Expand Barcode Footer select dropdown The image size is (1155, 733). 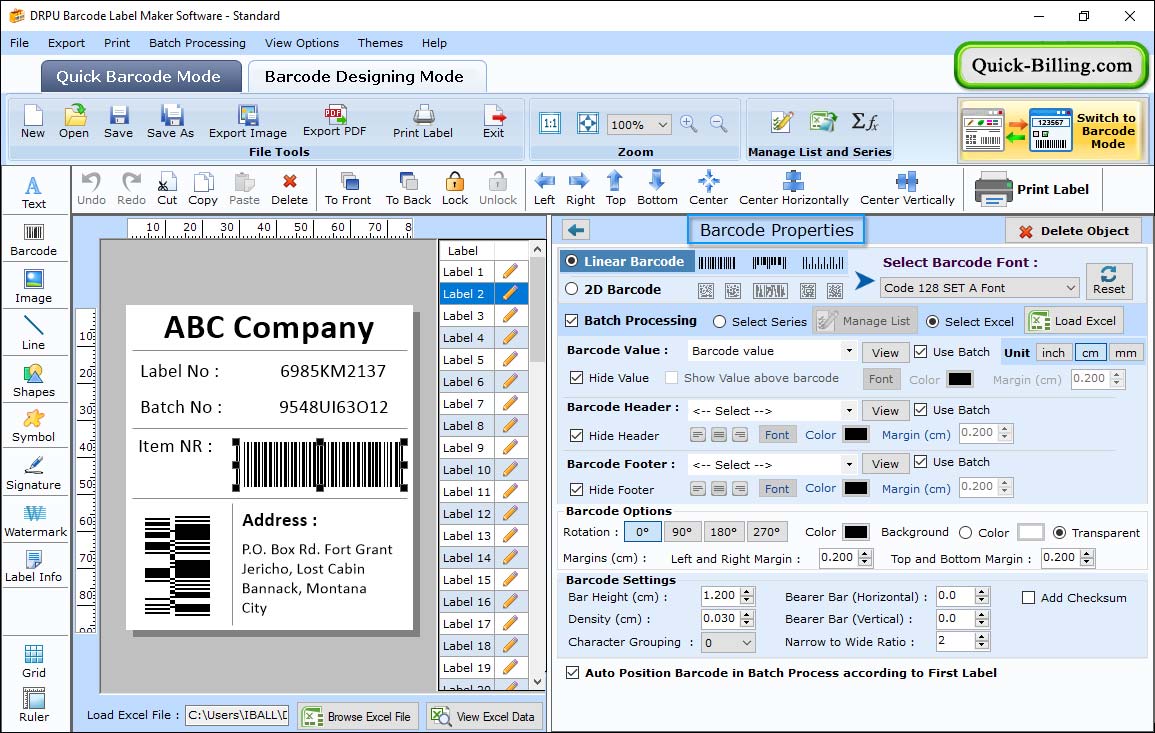849,464
